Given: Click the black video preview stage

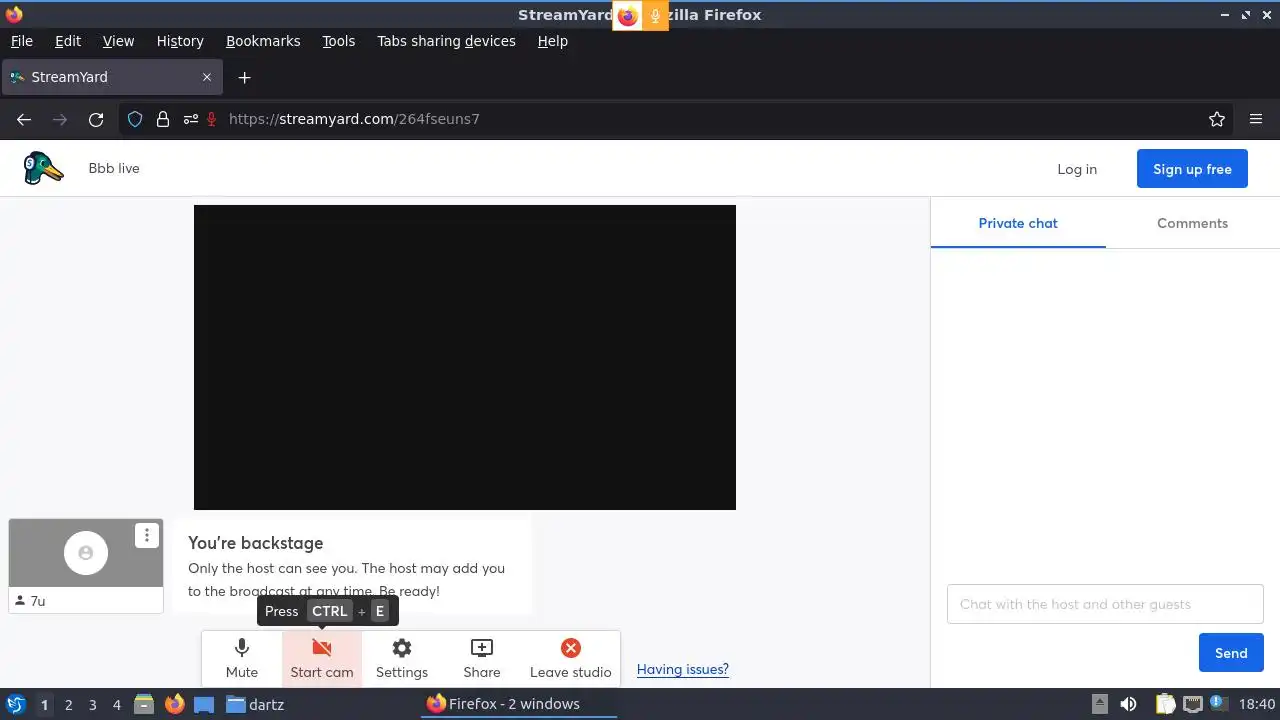Looking at the screenshot, I should coord(465,357).
